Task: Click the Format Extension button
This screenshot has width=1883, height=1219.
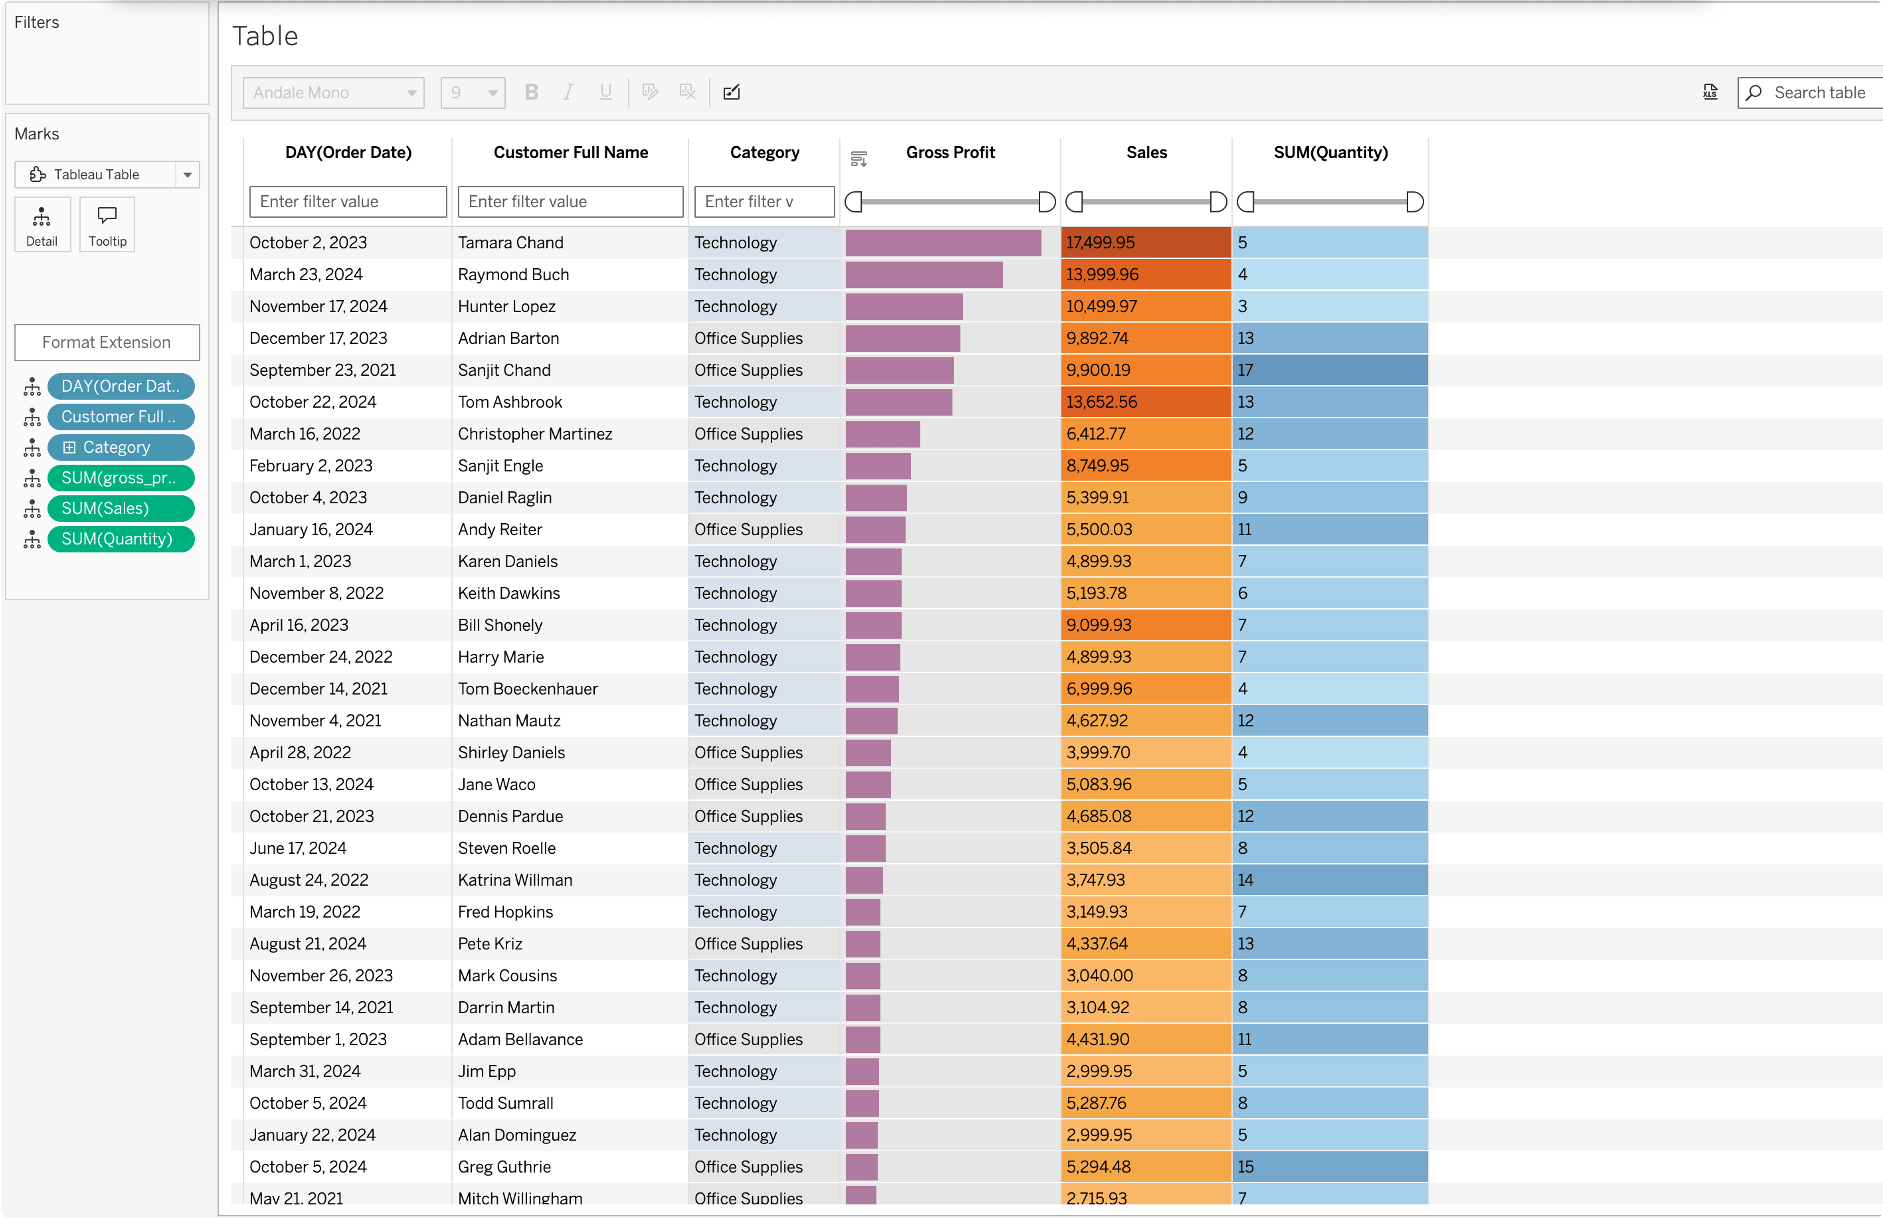Action: (x=107, y=342)
